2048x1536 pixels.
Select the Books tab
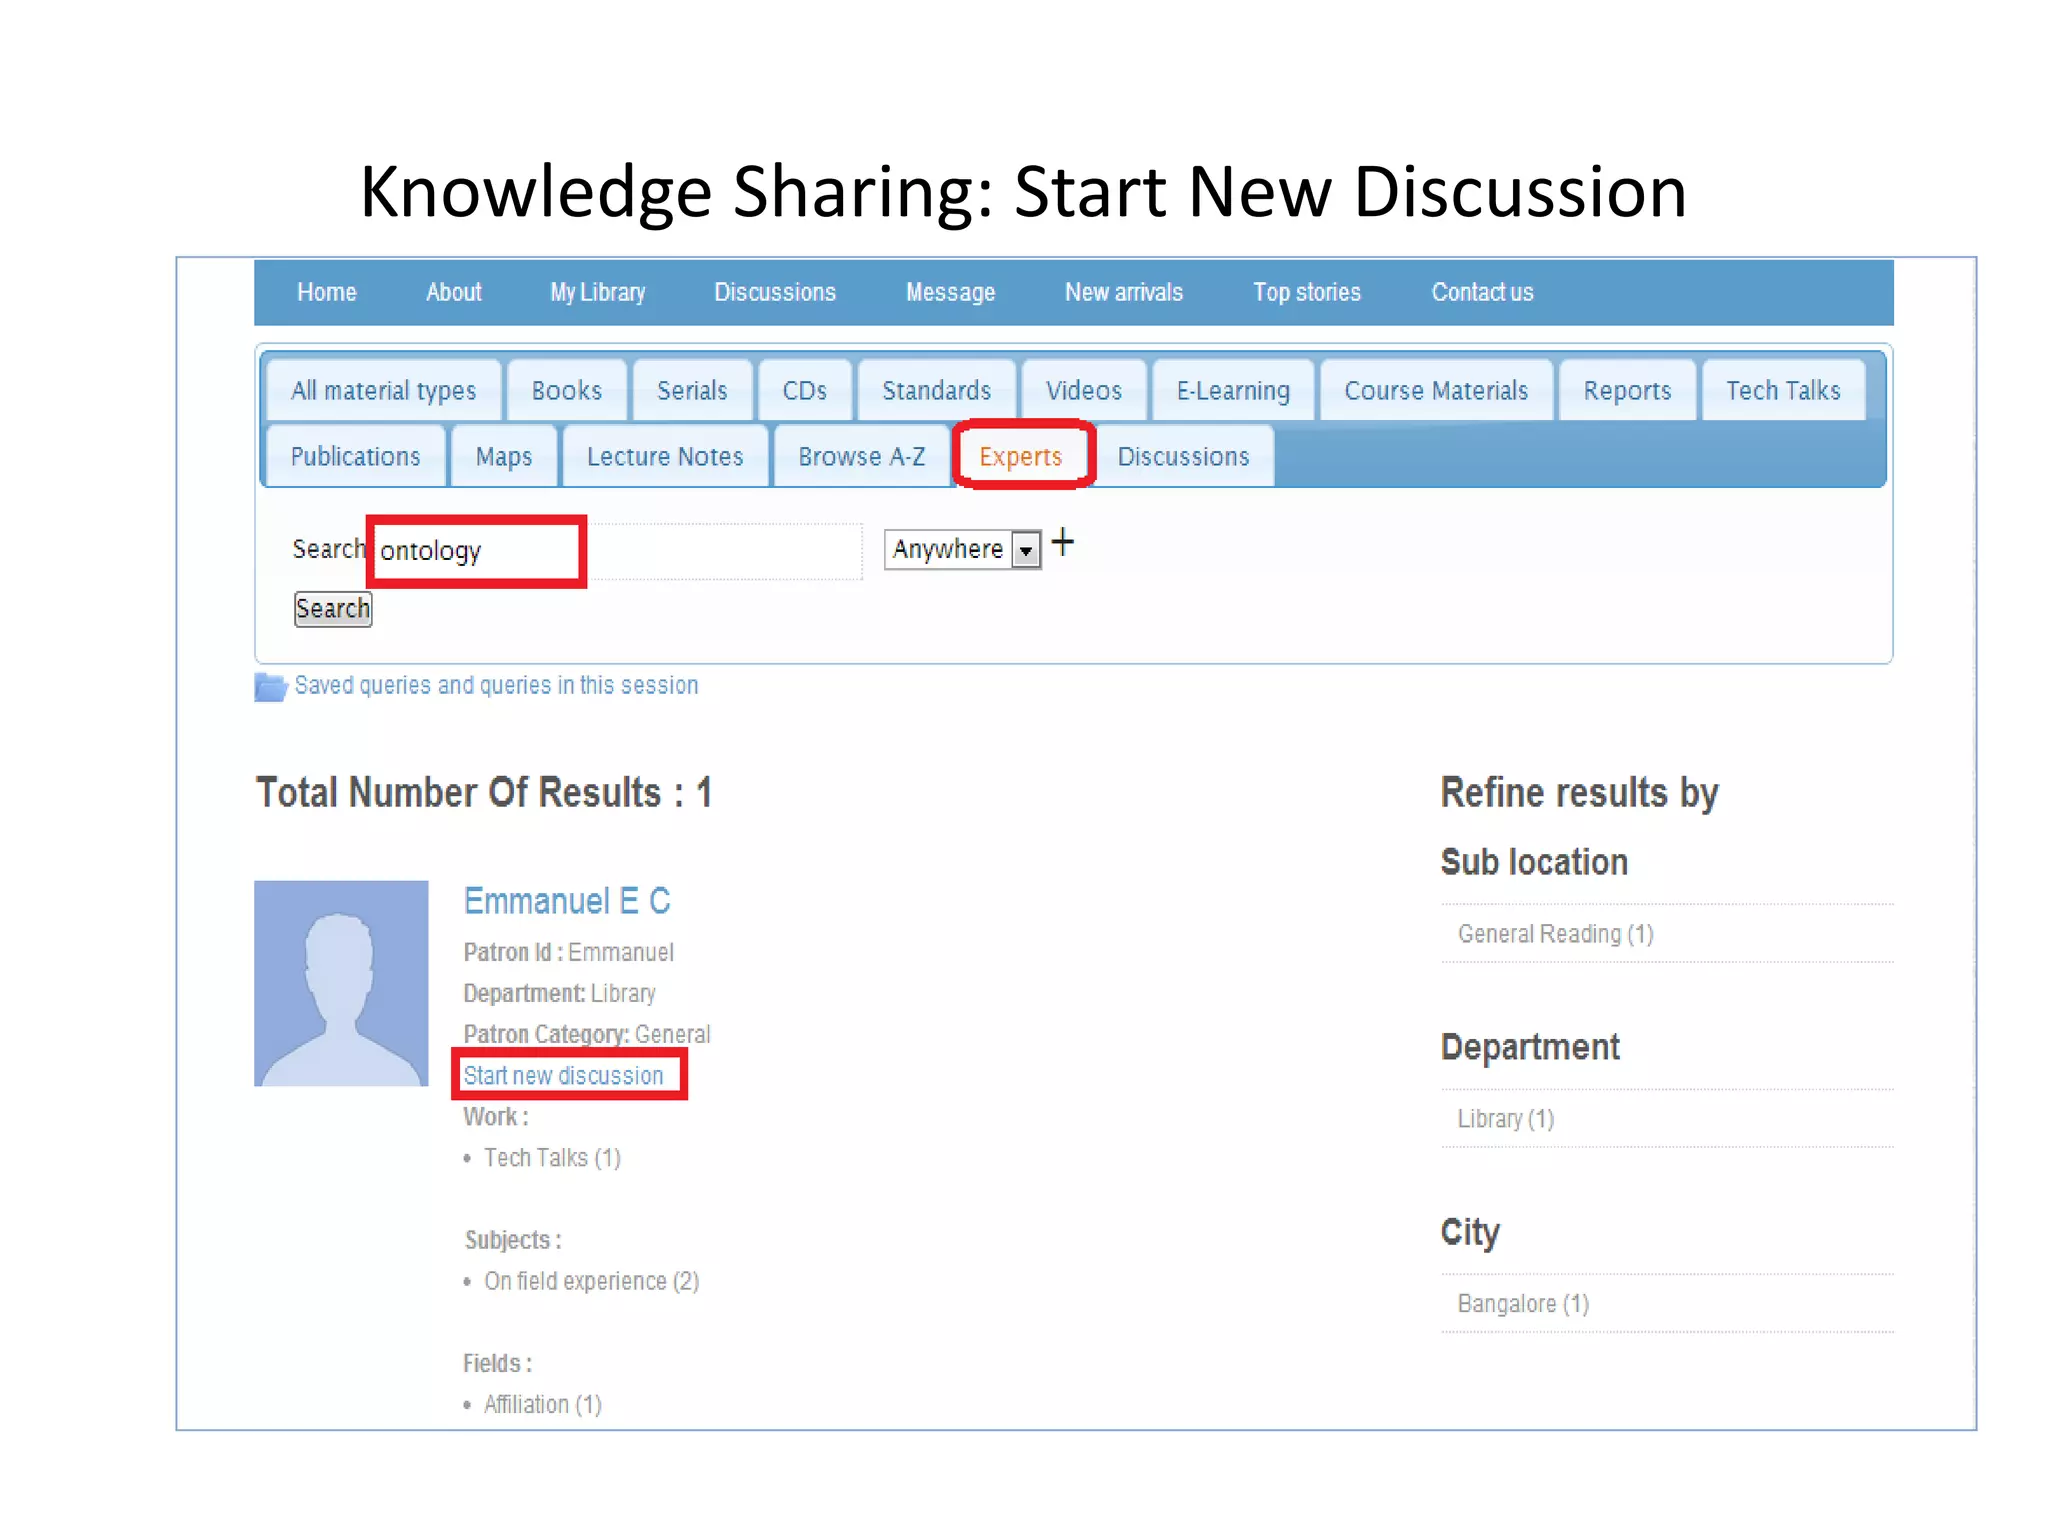[566, 390]
